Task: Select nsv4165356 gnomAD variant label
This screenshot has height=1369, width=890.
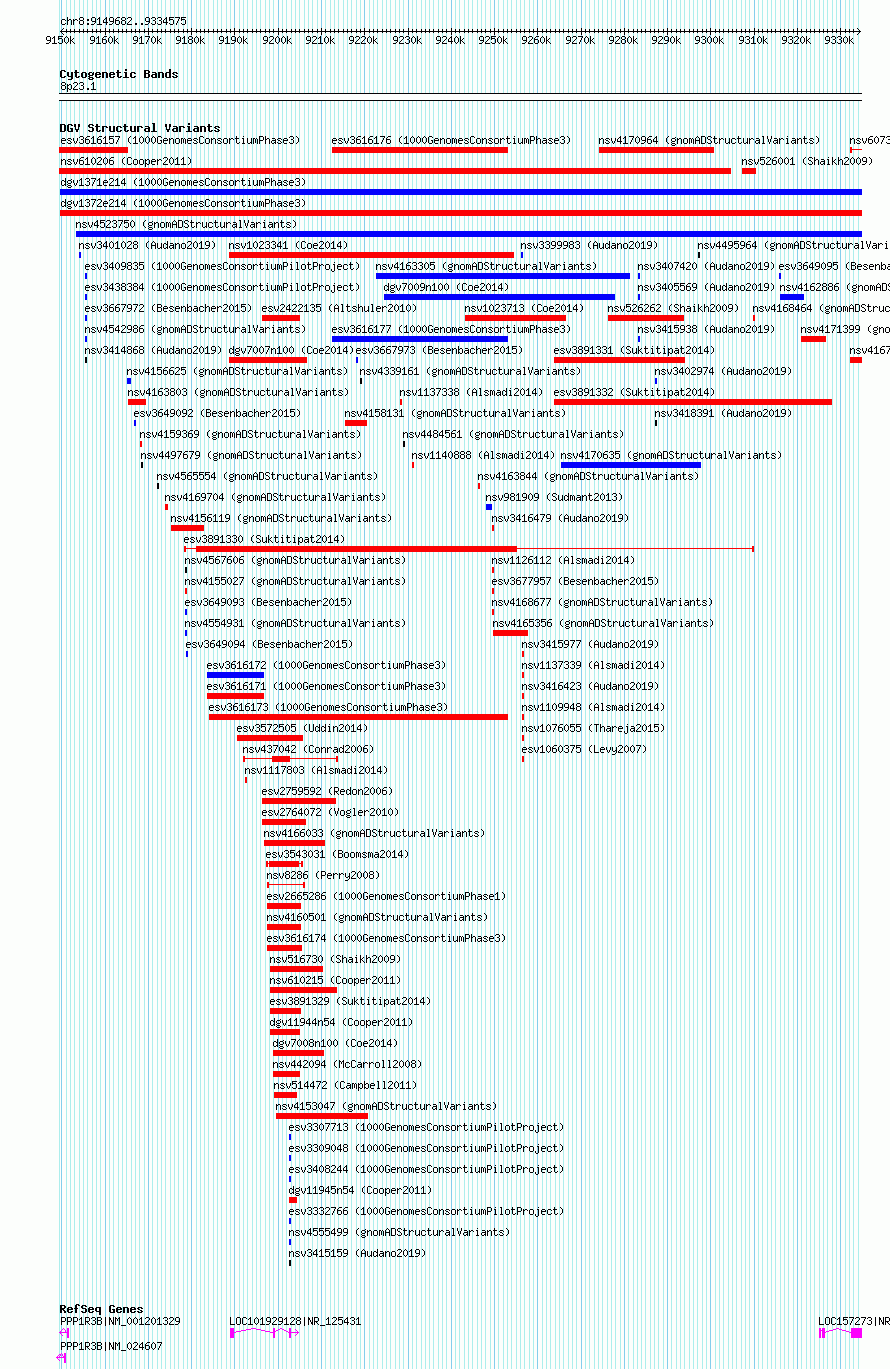Action: coord(603,623)
